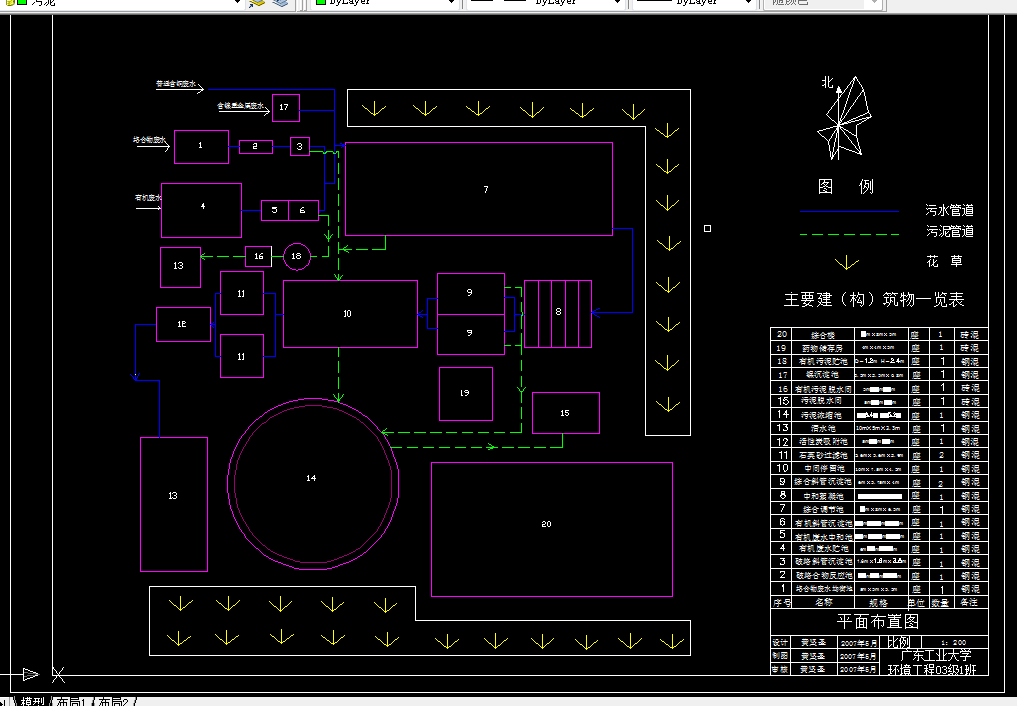
Task: Select box label 6 on the site plan
Action: click(302, 210)
